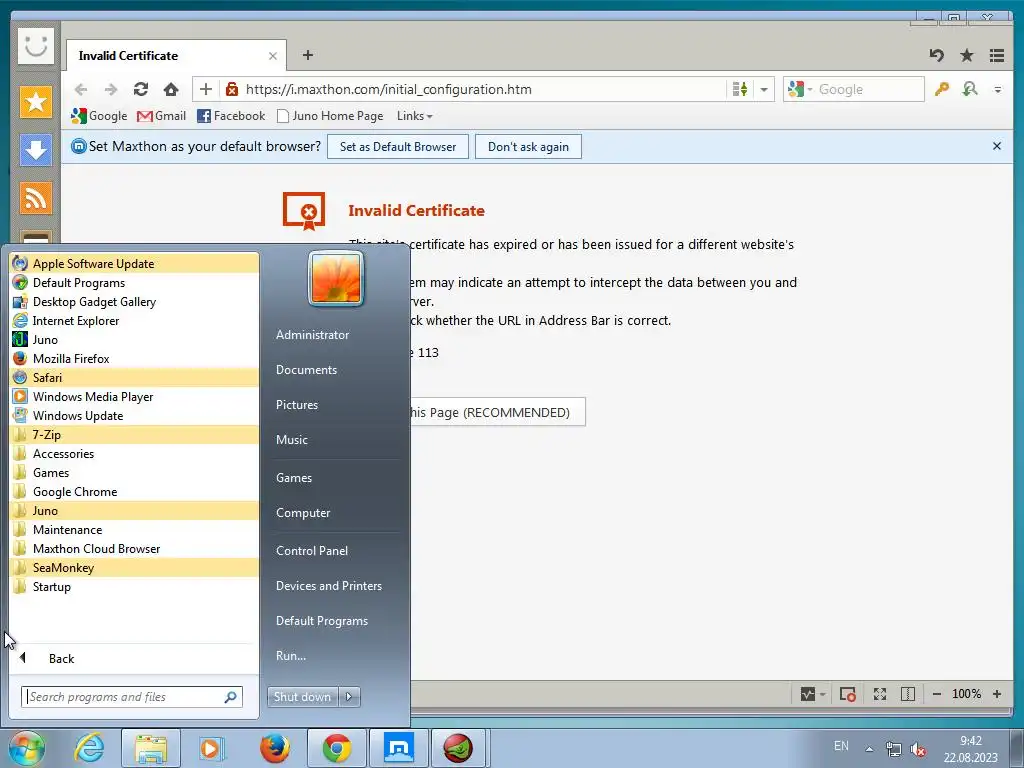
Task: Go to the home page
Action: pyautogui.click(x=171, y=89)
